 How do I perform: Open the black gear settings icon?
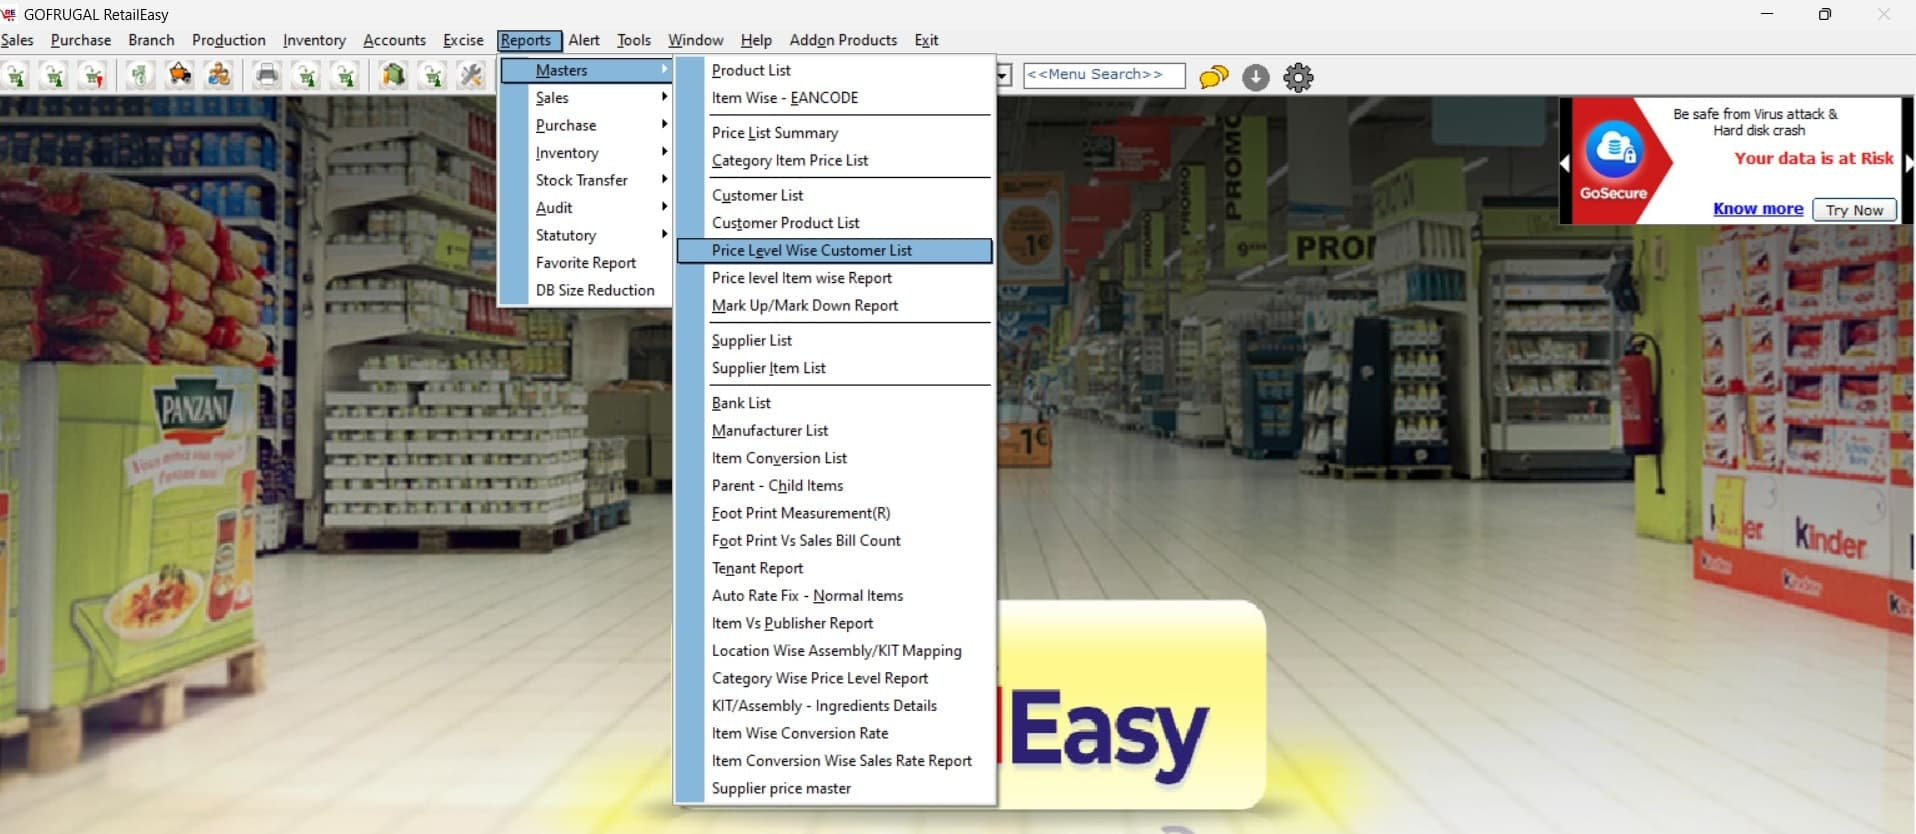coord(1298,77)
